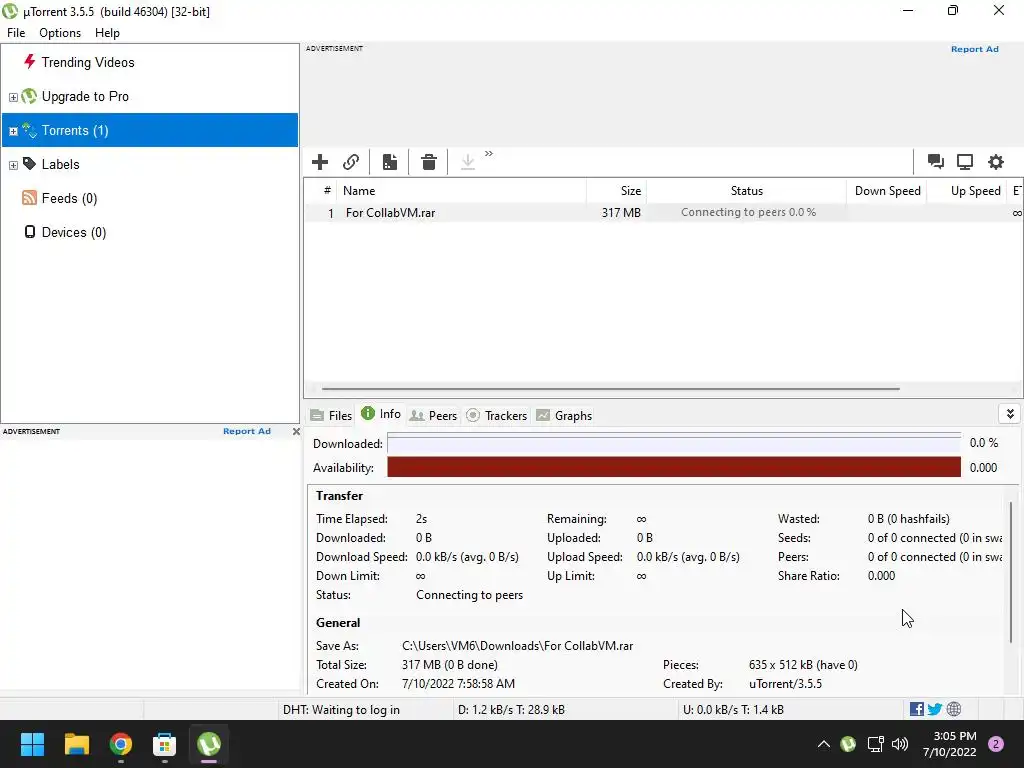Open the Options menu

60,33
